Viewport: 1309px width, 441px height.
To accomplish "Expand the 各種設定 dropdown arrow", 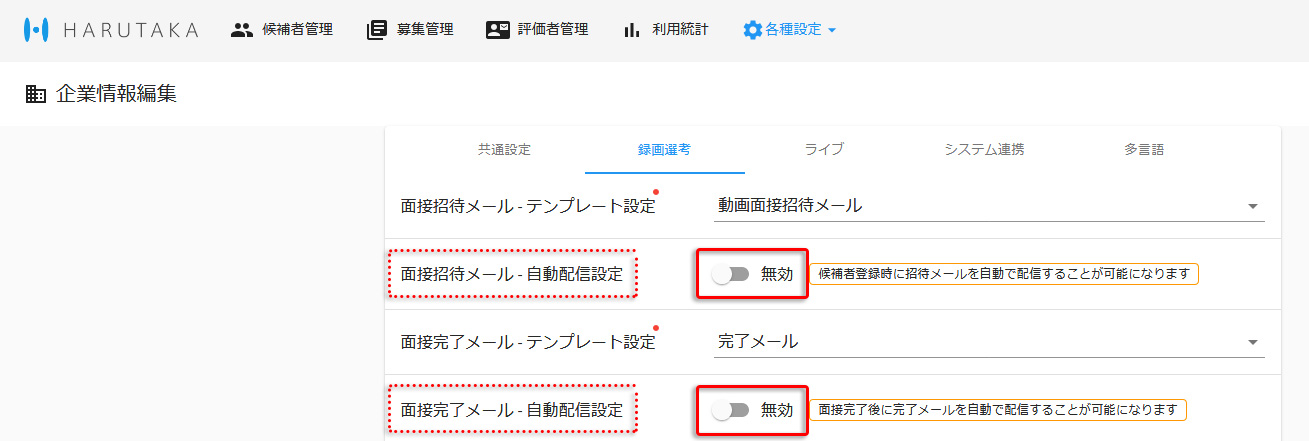I will click(x=832, y=30).
